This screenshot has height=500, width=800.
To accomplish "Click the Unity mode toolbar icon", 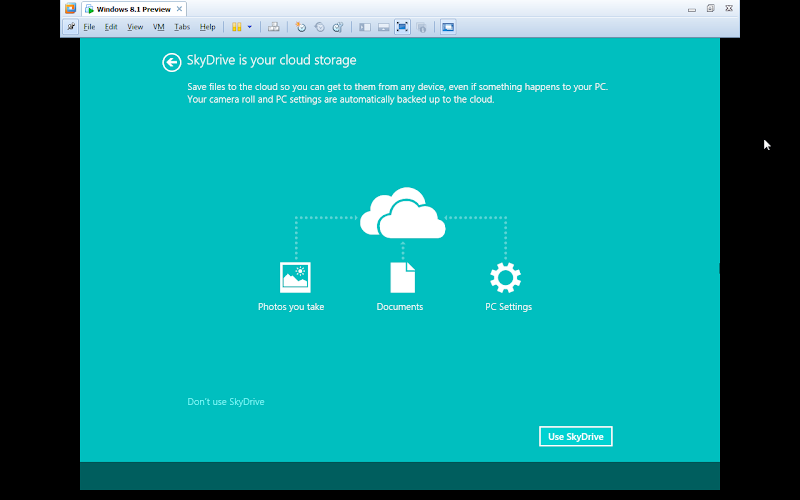I will pyautogui.click(x=421, y=27).
